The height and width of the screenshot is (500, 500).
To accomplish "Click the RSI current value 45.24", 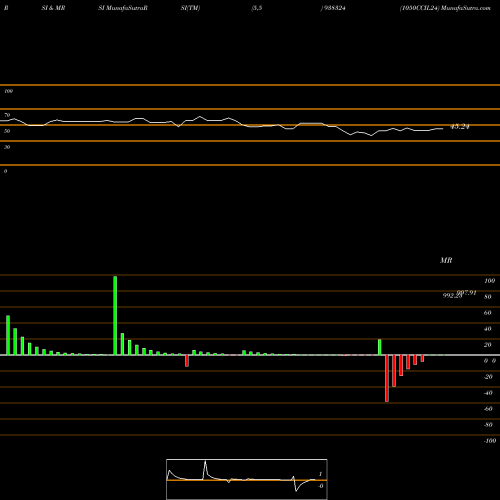I will (x=460, y=127).
